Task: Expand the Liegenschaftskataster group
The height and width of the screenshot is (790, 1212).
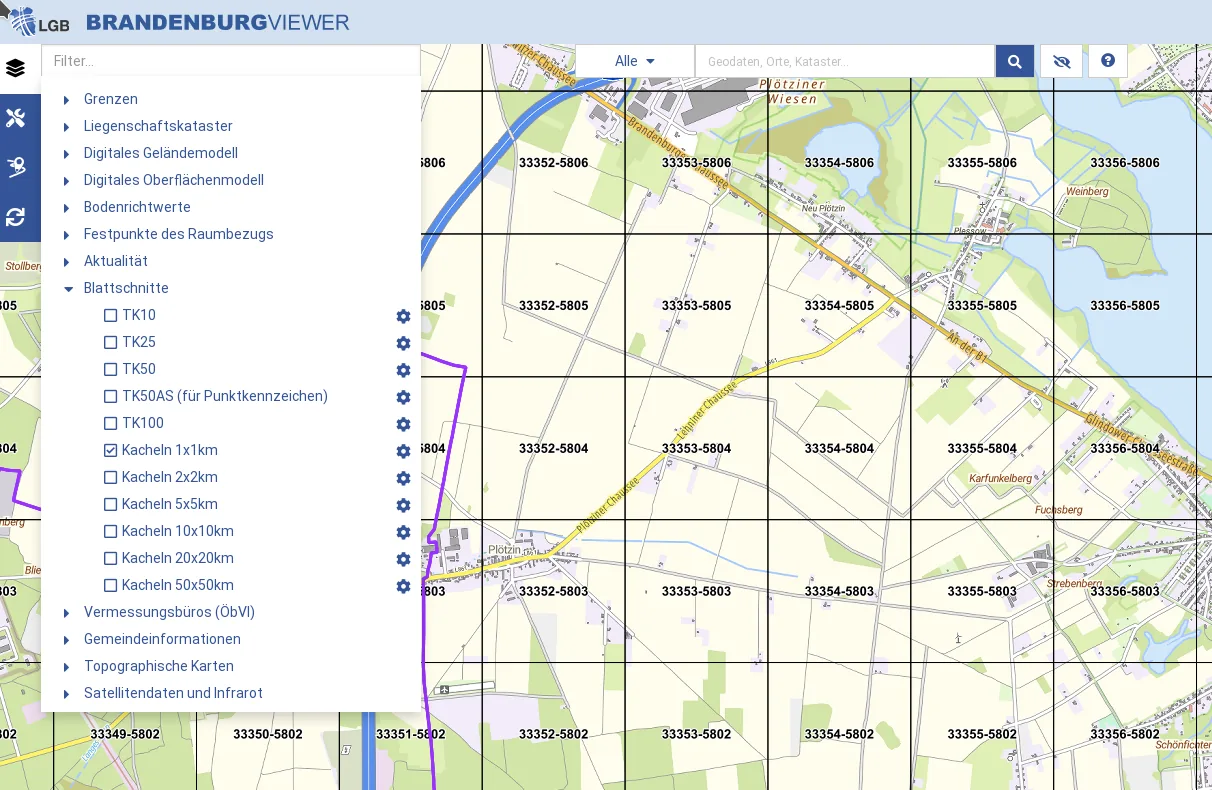Action: point(67,127)
